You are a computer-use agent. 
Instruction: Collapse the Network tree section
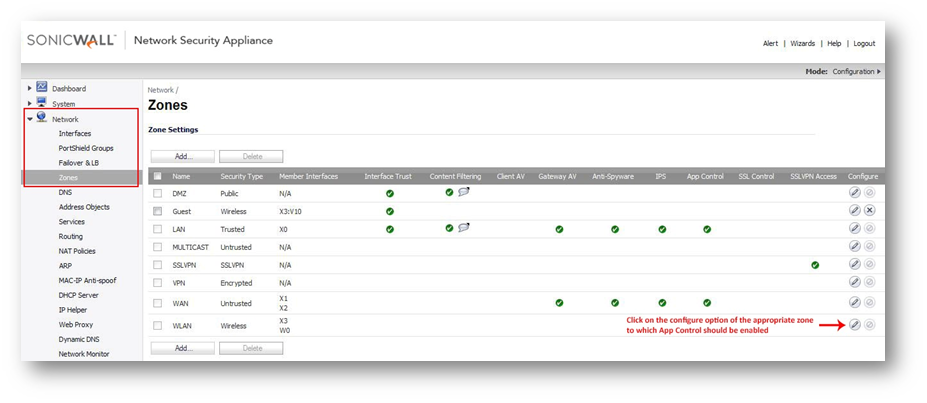point(30,119)
